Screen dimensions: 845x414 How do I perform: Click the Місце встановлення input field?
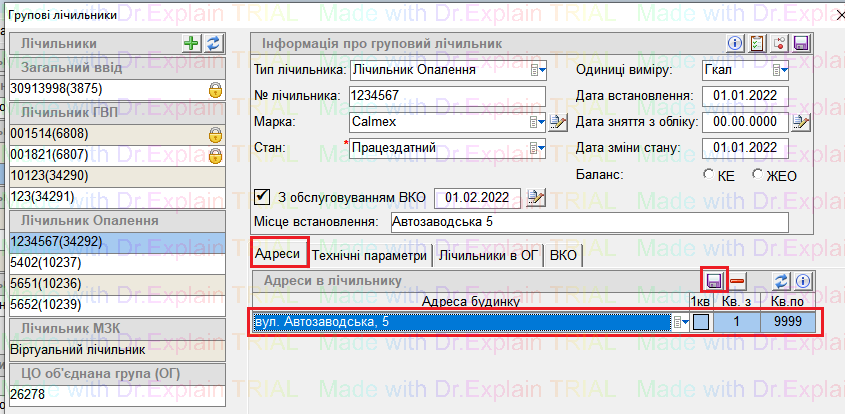coord(588,221)
